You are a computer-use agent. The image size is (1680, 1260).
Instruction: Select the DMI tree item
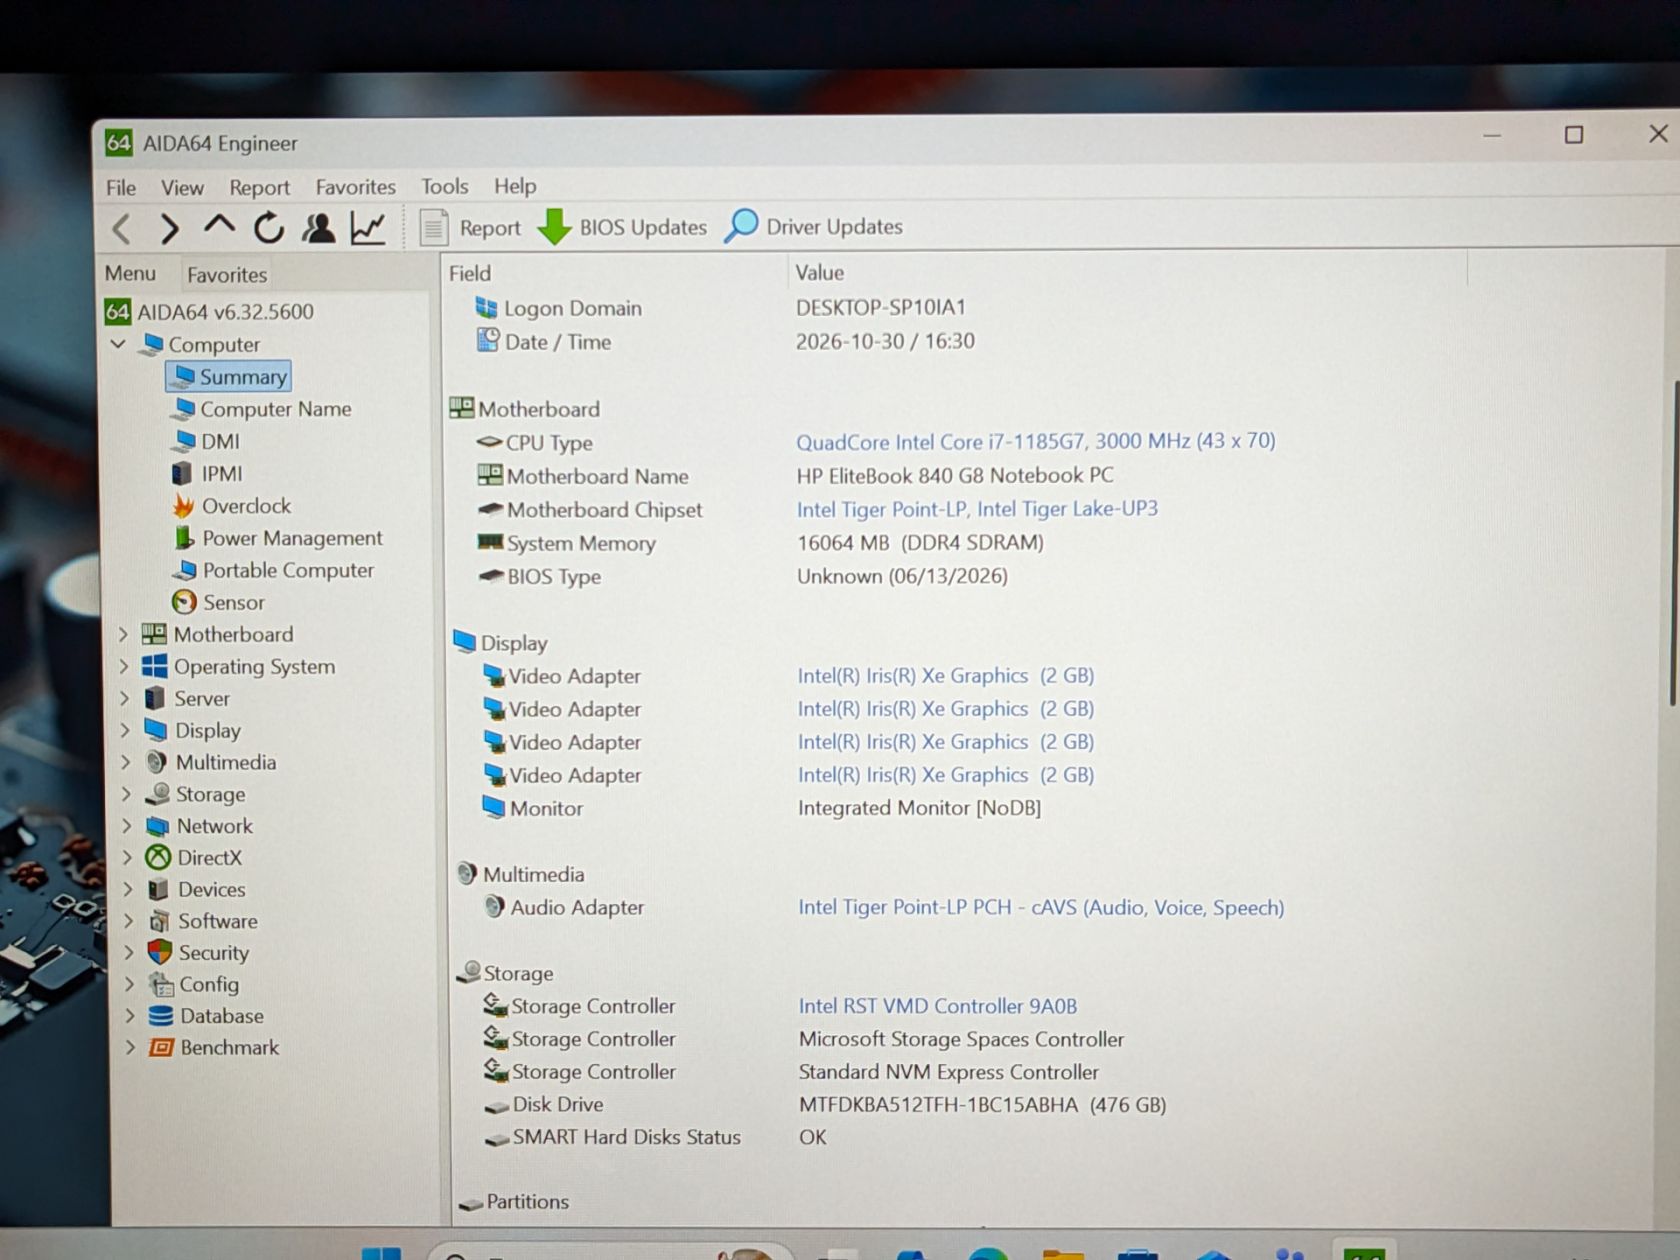point(206,441)
